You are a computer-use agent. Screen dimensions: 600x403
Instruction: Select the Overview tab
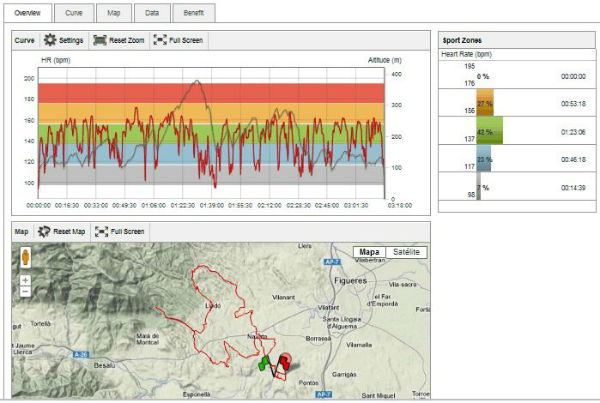30,13
